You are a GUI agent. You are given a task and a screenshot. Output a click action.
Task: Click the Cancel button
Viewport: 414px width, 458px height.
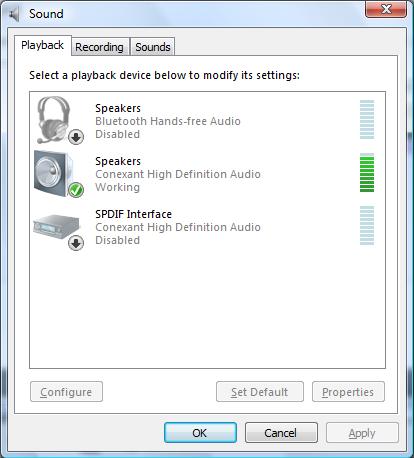coord(281,433)
